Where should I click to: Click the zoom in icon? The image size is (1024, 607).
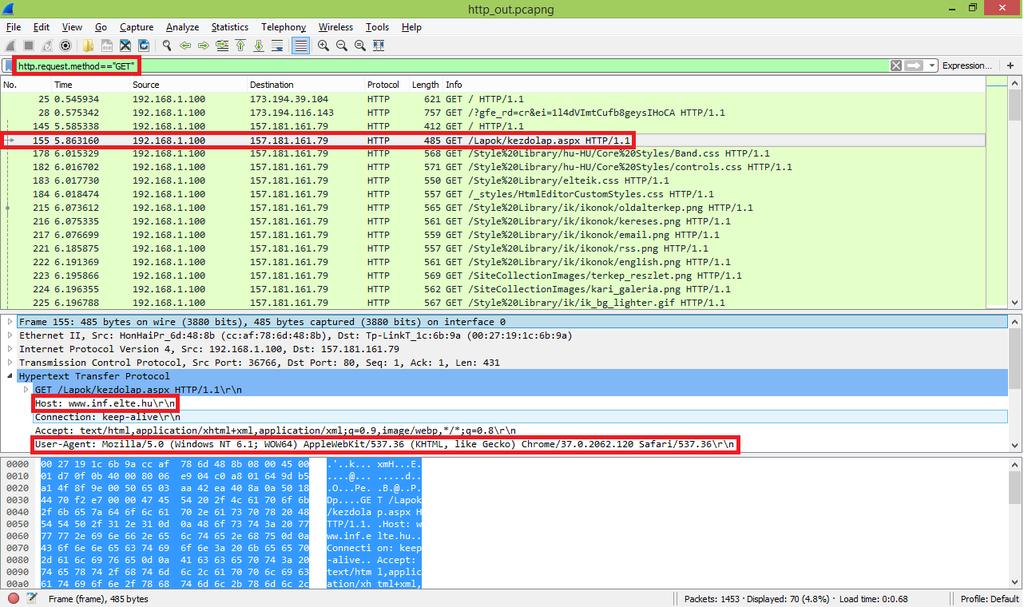[323, 46]
